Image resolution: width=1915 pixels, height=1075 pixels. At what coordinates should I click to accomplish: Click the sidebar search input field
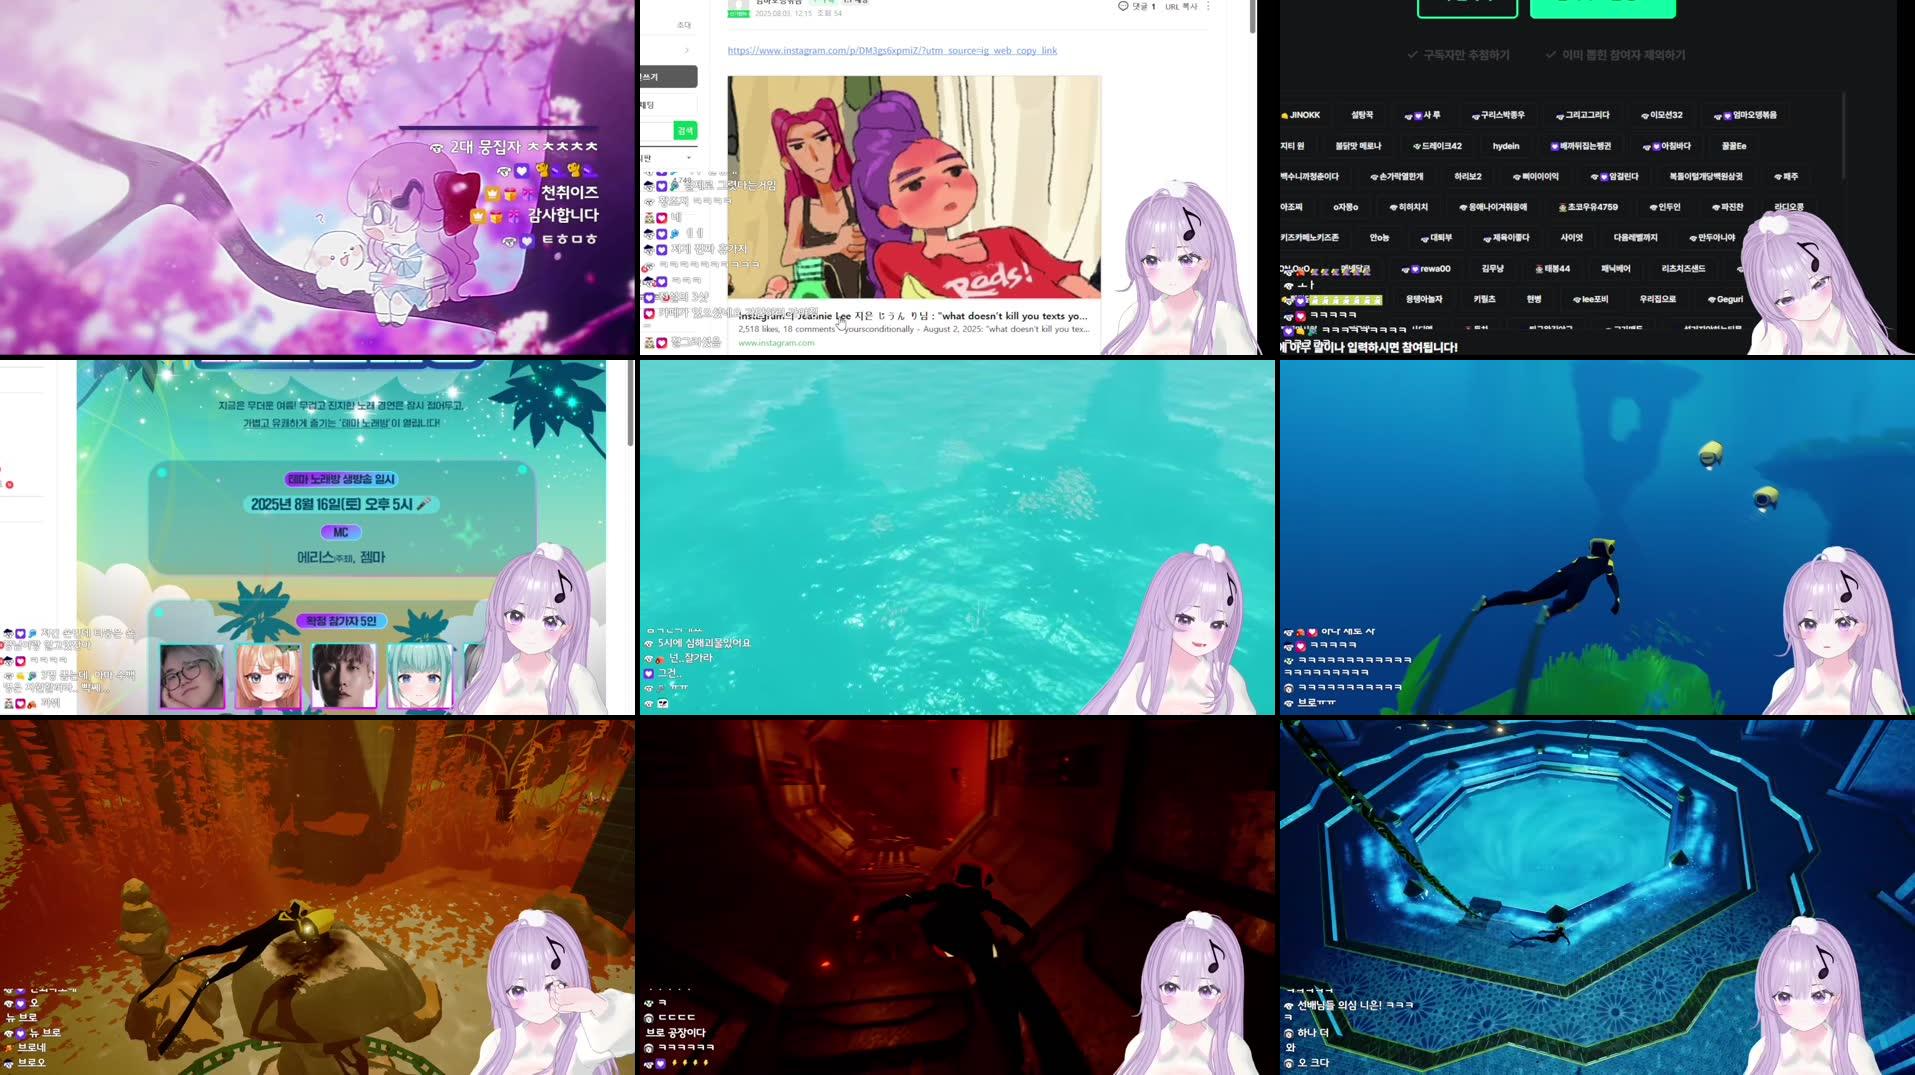(x=656, y=131)
